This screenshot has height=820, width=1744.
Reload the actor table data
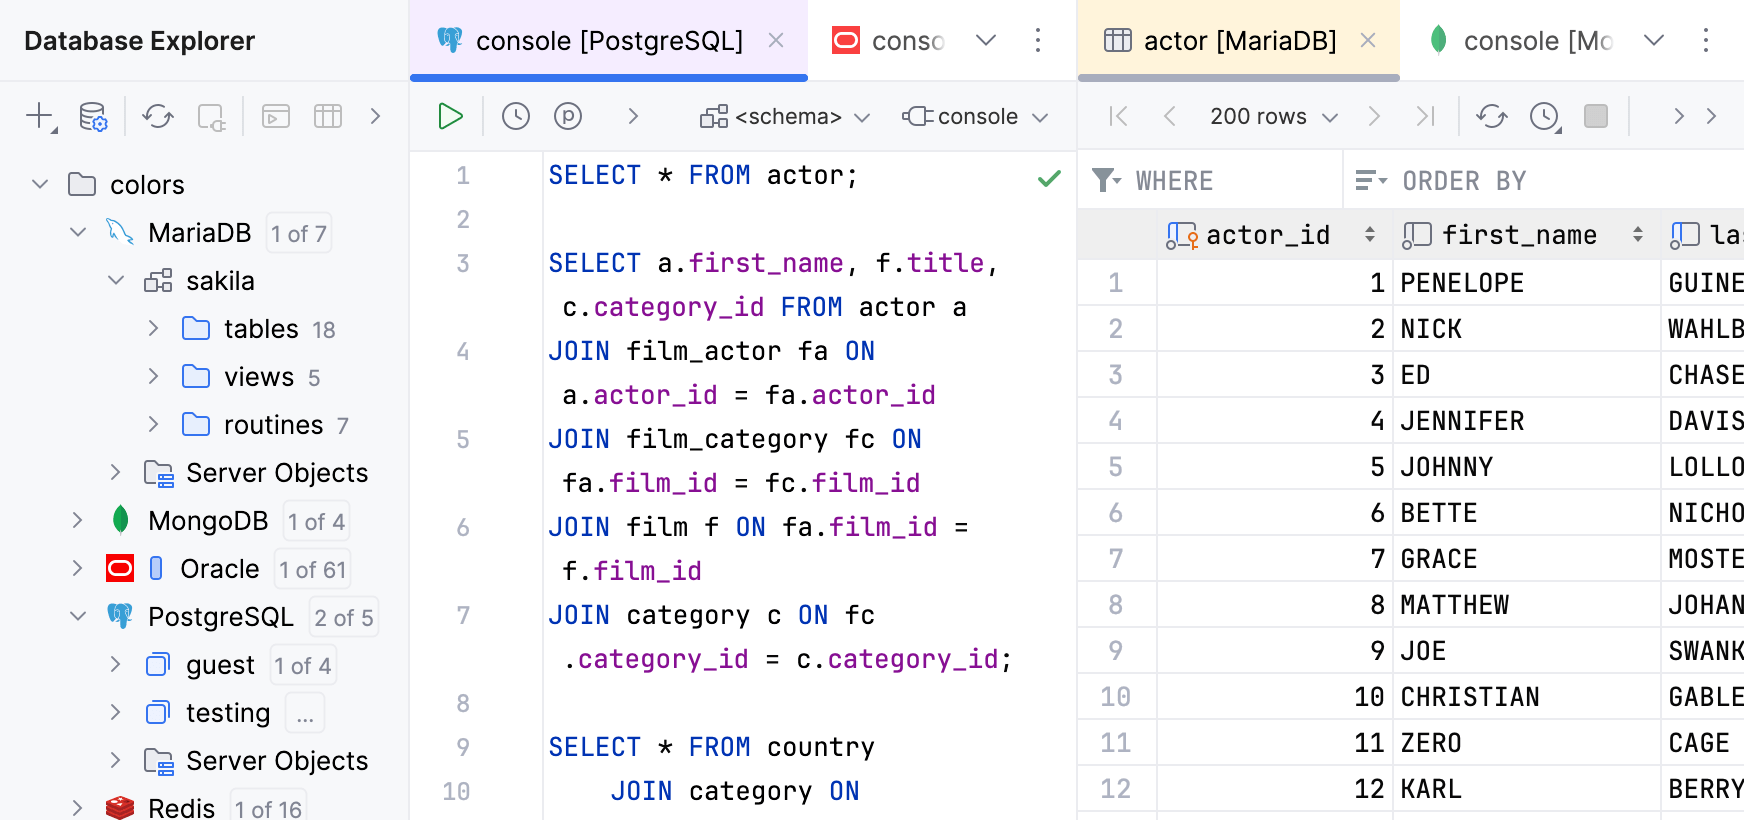coord(1491,116)
